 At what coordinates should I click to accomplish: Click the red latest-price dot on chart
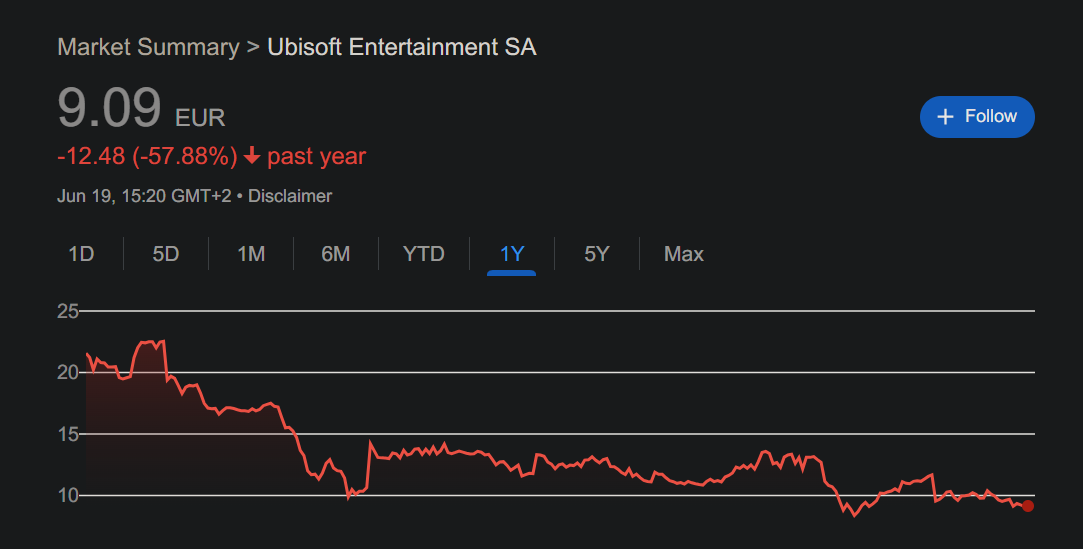point(1028,506)
